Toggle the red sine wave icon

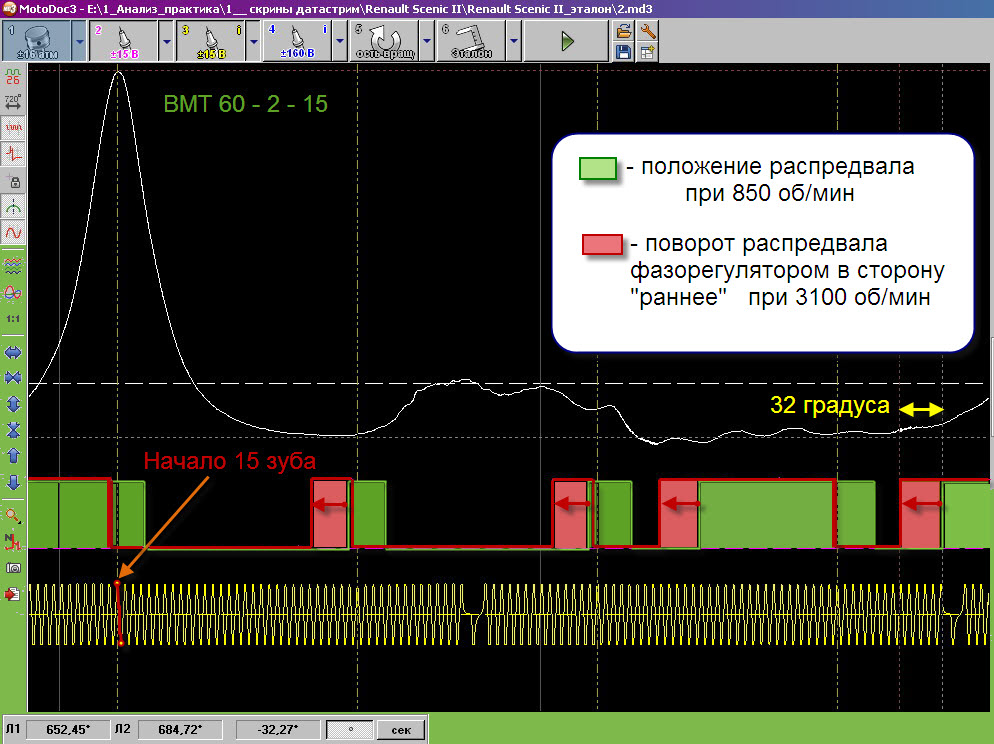pyautogui.click(x=13, y=233)
